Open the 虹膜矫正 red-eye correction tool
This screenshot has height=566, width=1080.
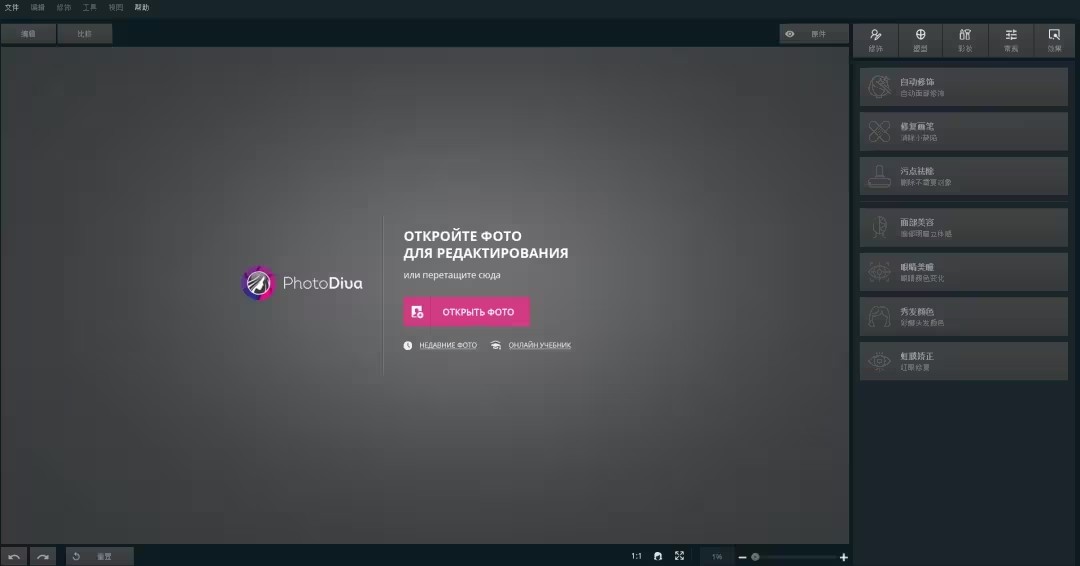(x=963, y=361)
